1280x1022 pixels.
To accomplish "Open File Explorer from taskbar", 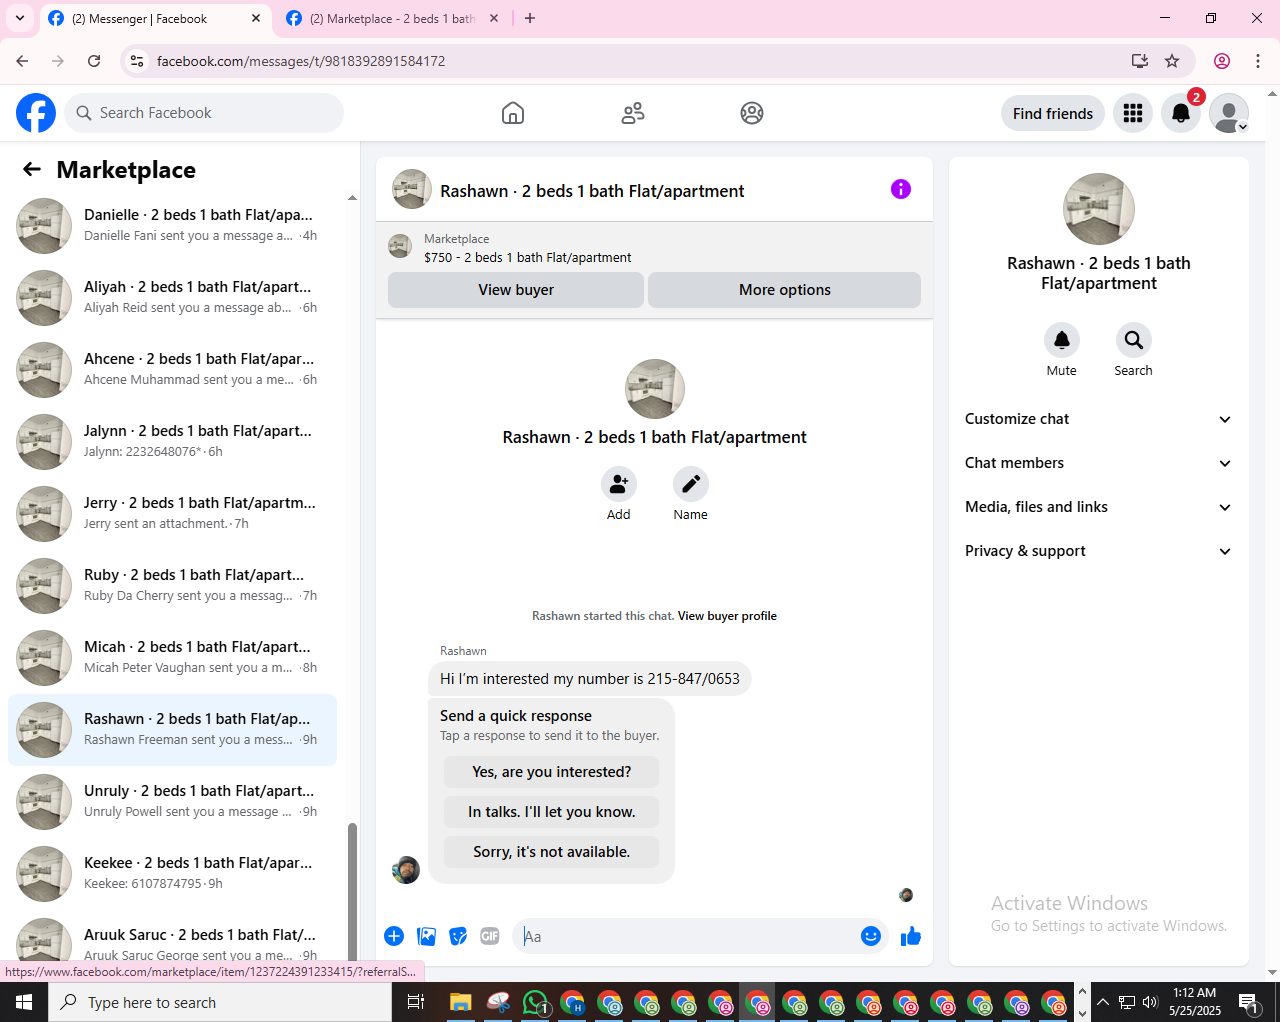I will [460, 1002].
